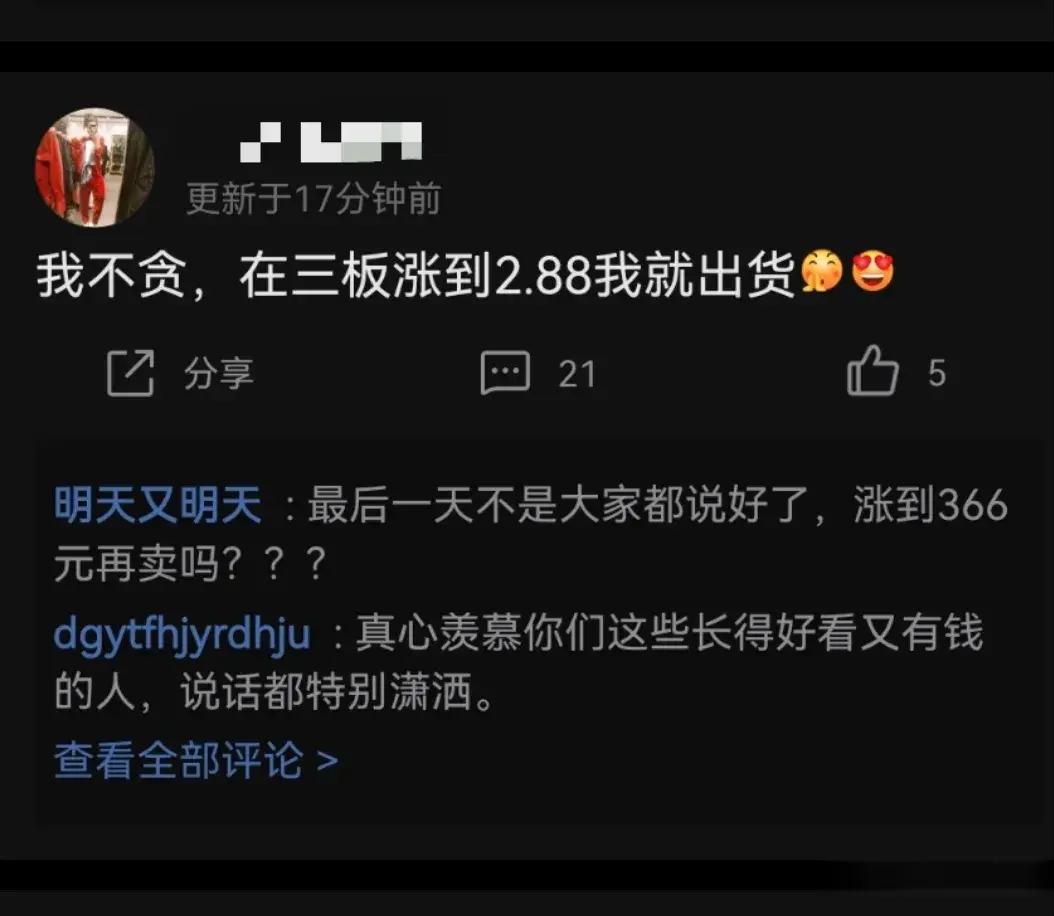Click the comment count 21

(577, 374)
